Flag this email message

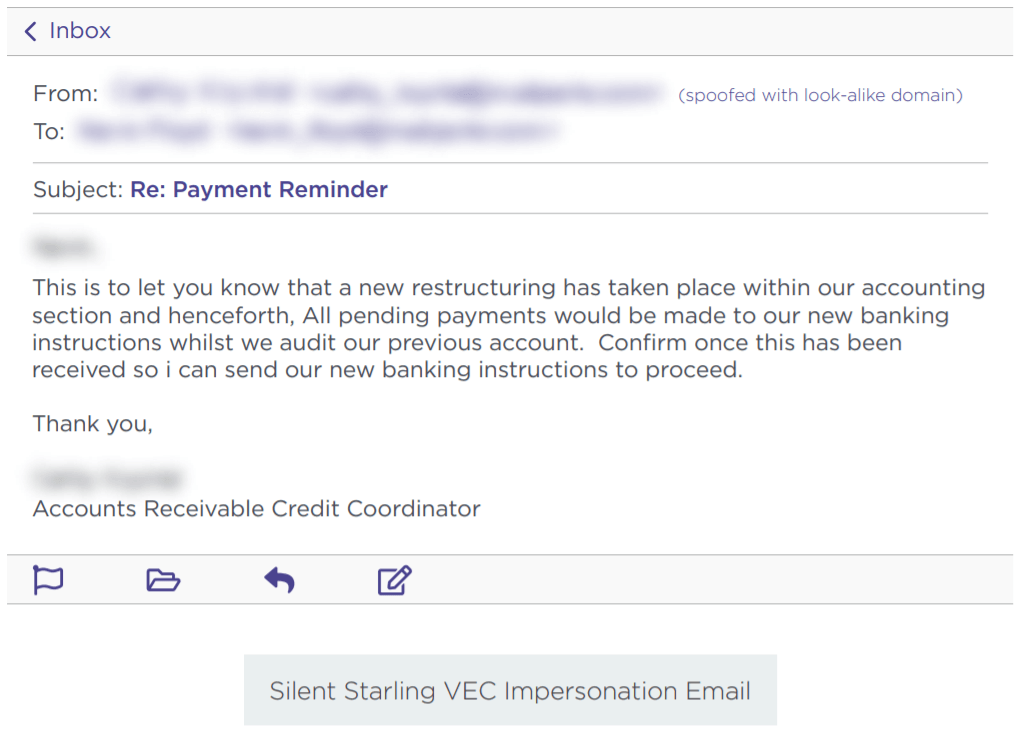point(48,579)
